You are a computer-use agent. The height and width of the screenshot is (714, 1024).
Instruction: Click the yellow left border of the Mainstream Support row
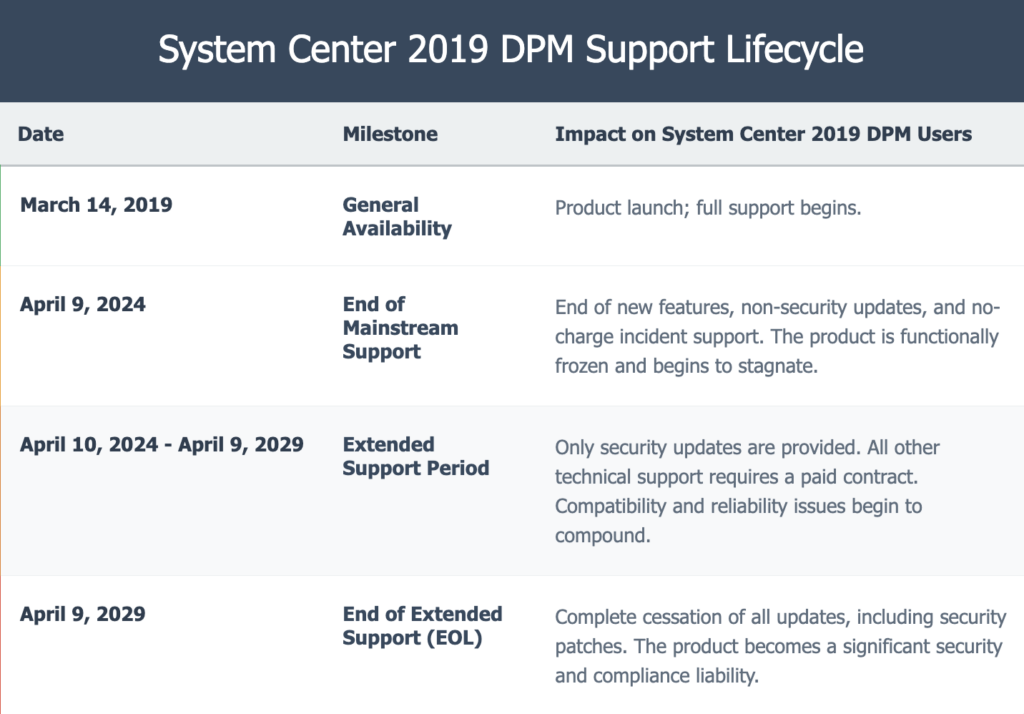pos(1,336)
